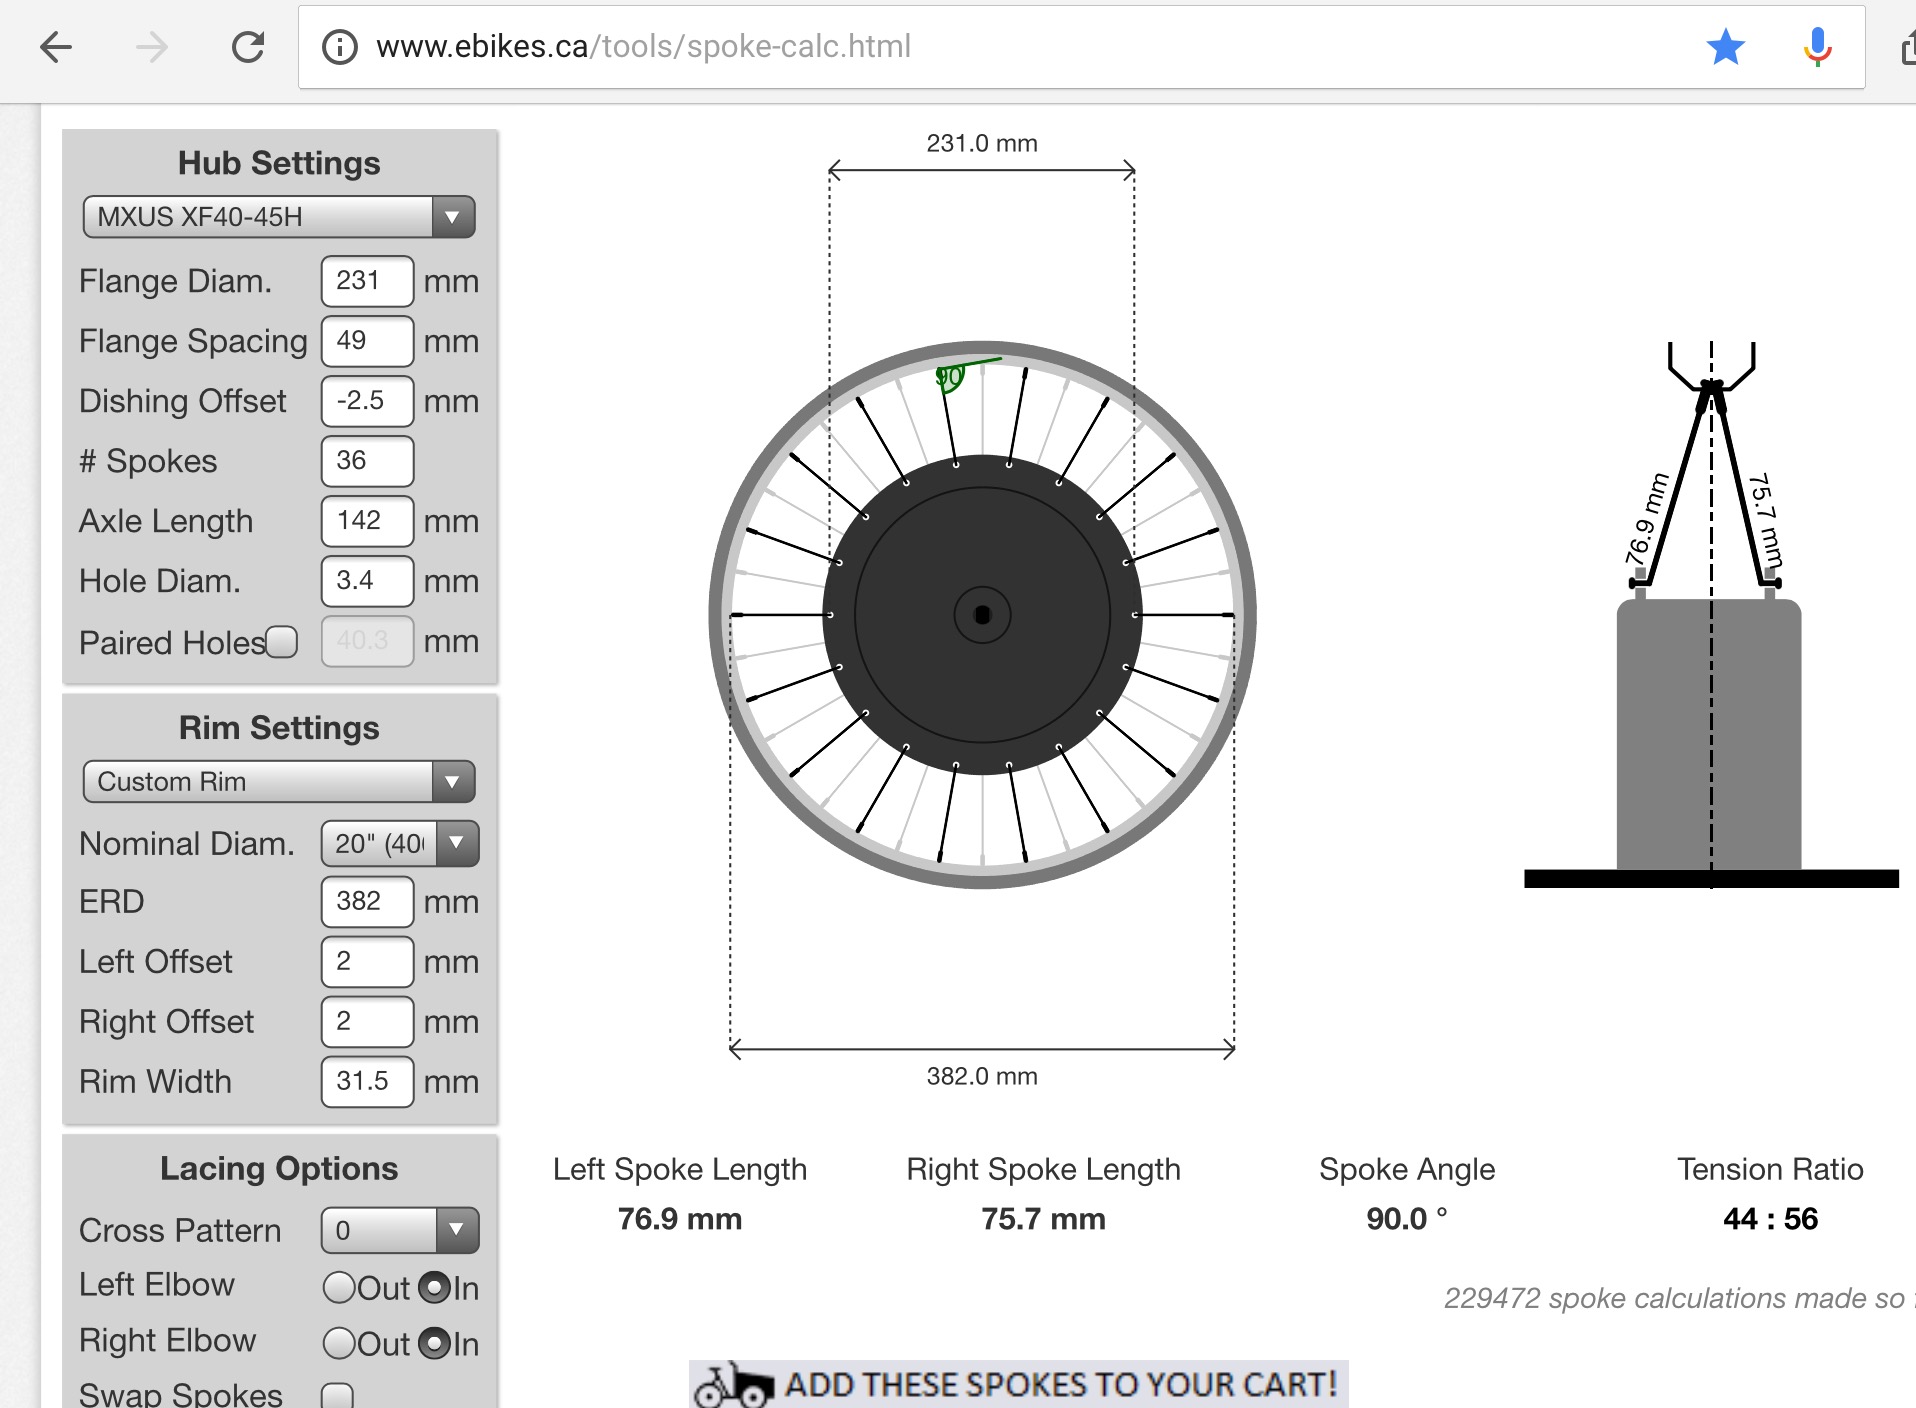
Task: Open the Custom Rim dropdown
Action: 278,782
